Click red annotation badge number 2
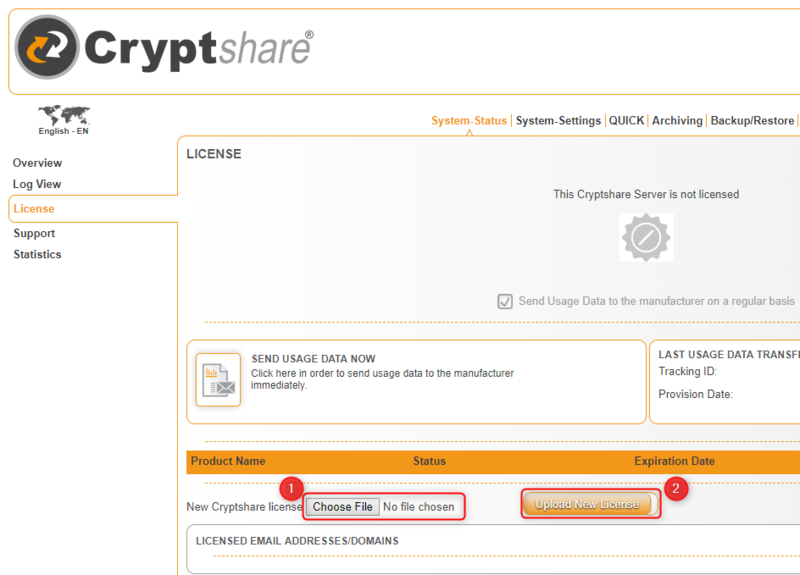The height and width of the screenshot is (575, 800). 676,489
